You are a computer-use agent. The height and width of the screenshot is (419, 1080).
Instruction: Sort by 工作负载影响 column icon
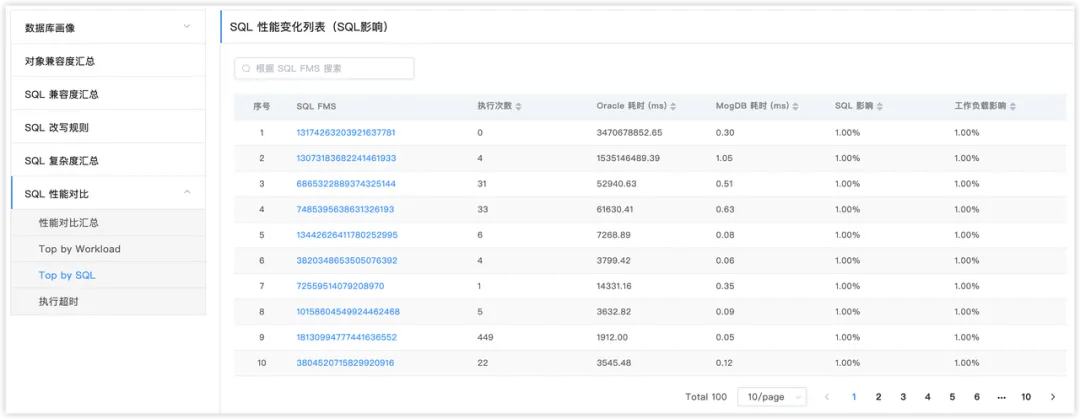click(1014, 106)
